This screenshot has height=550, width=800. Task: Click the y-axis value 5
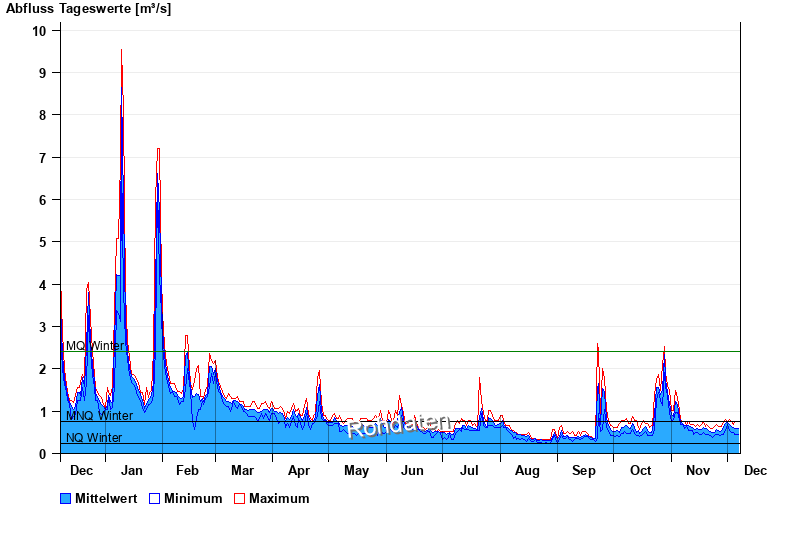tap(42, 242)
